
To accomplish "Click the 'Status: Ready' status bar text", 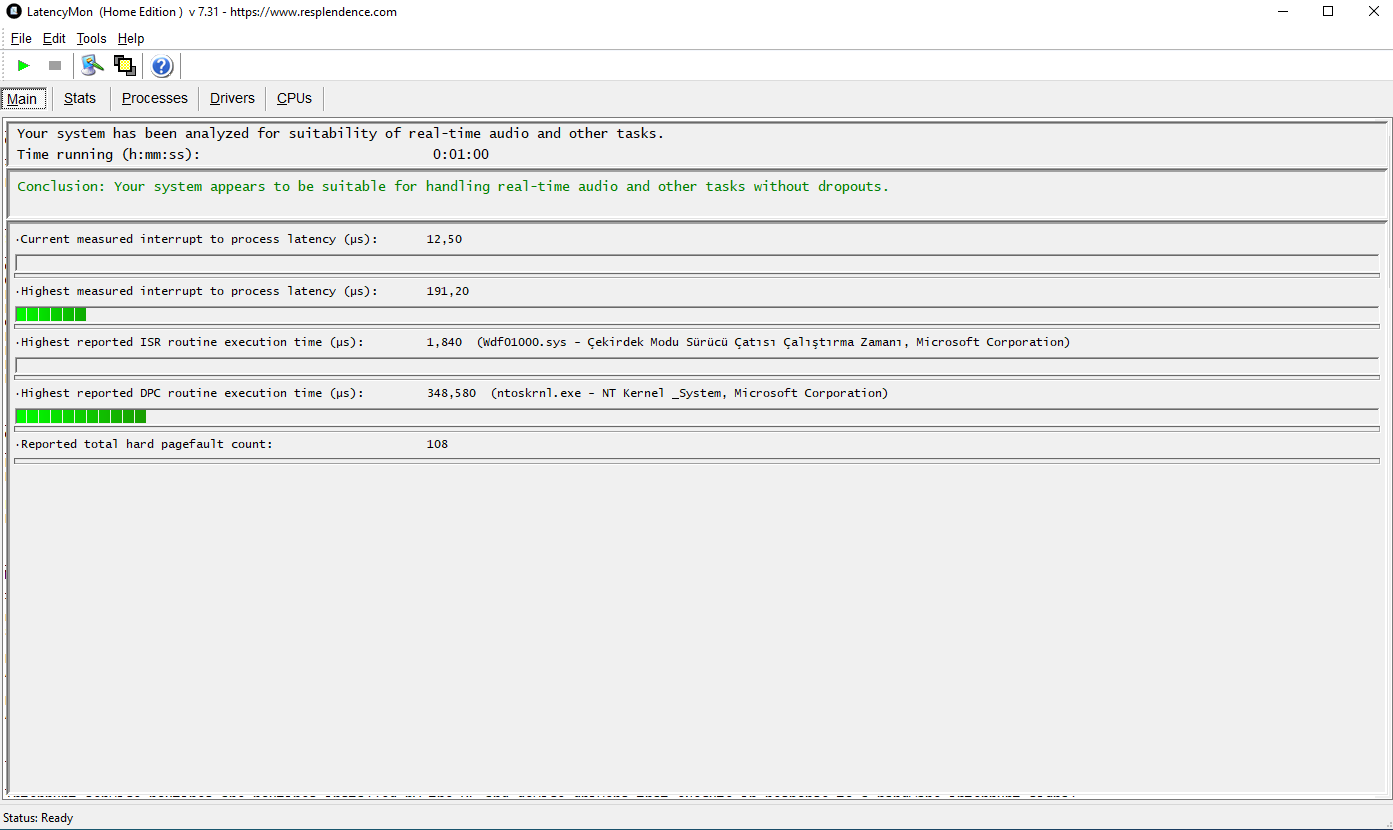I will click(x=38, y=818).
